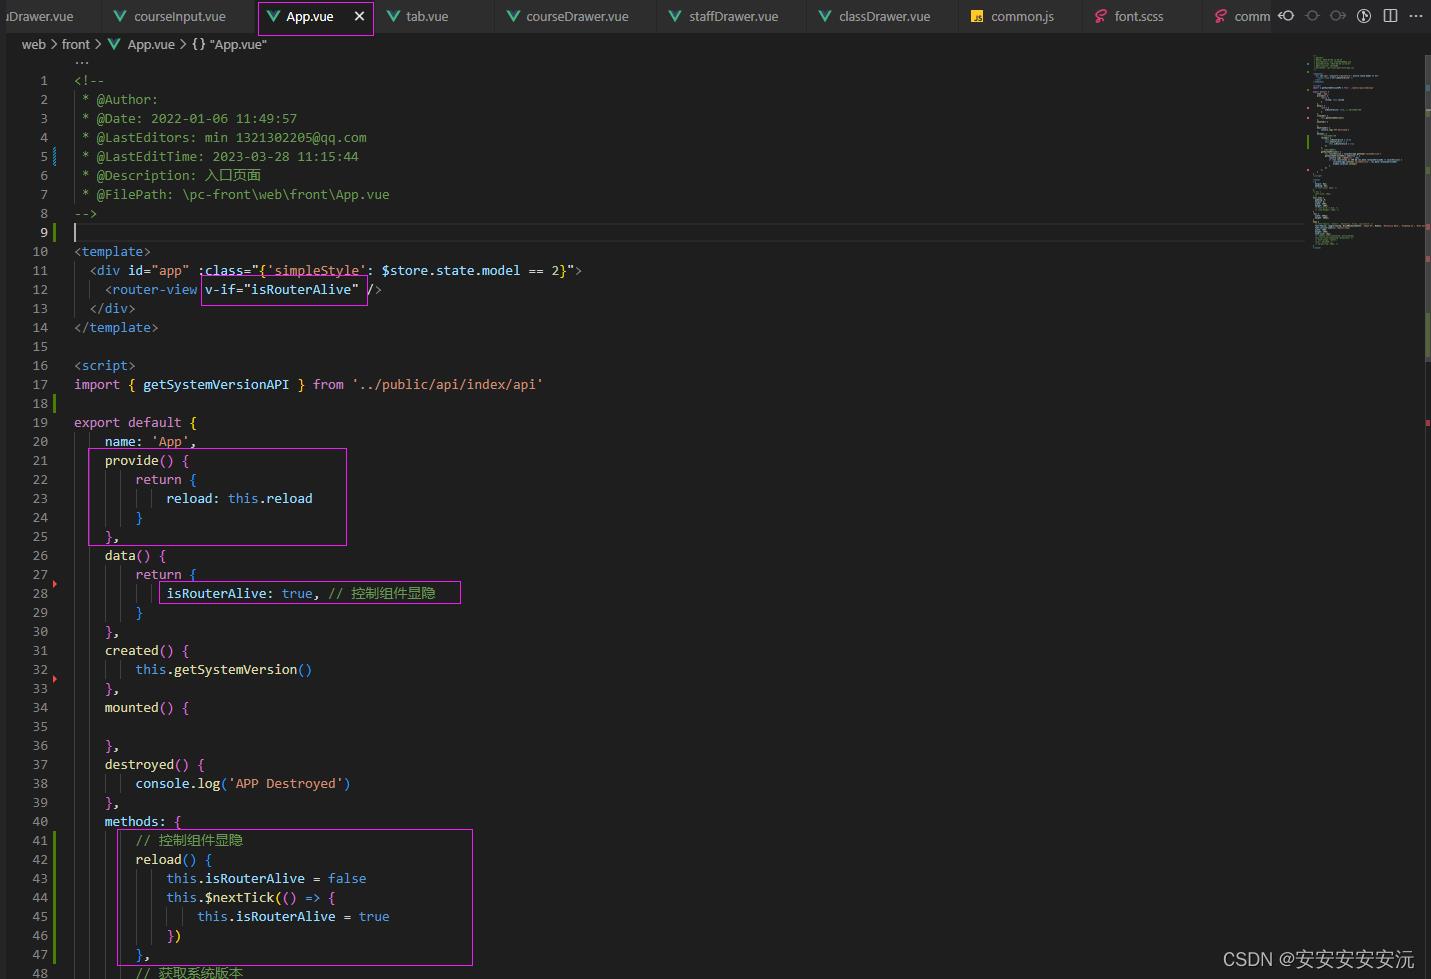1431x979 pixels.
Task: Open the "App.vue" symbol breadcrumb
Action: click(229, 44)
